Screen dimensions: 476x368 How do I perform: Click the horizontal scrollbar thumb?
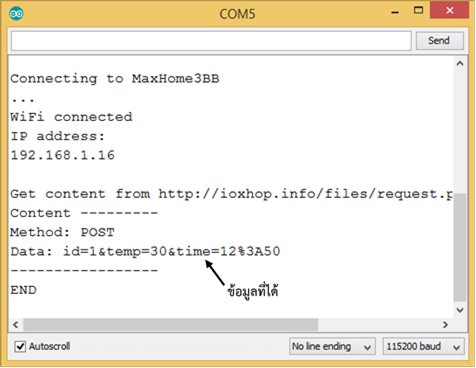170,324
